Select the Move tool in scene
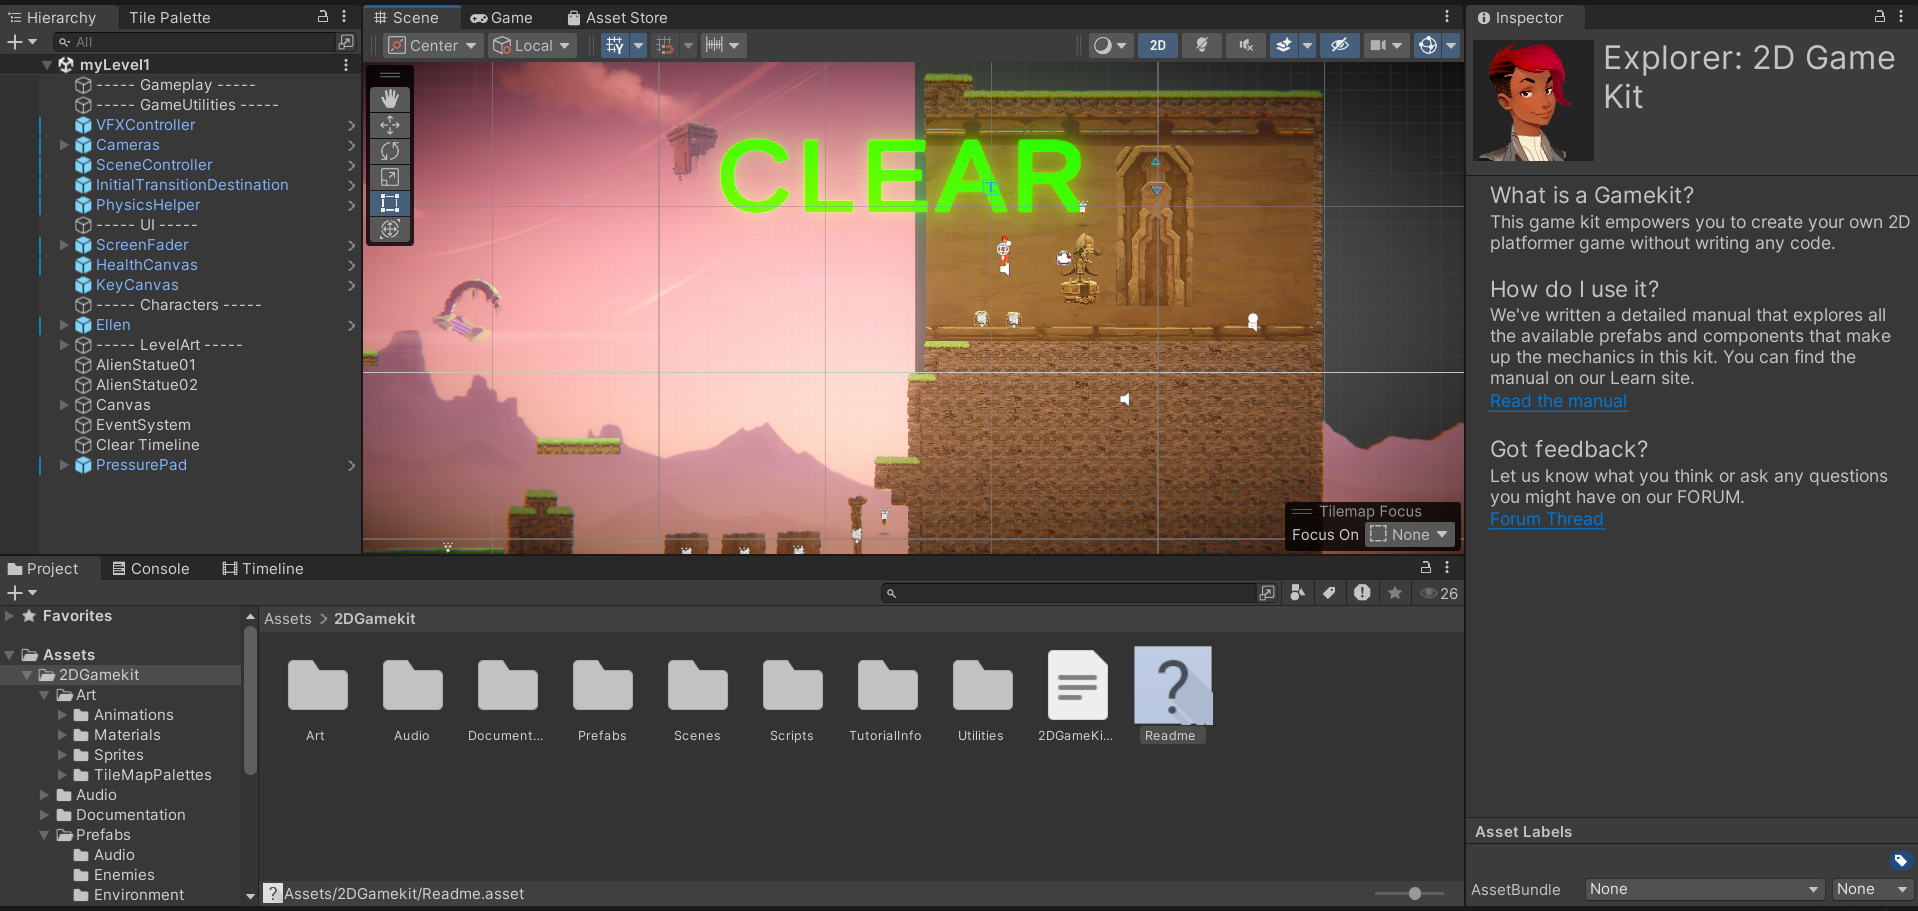1918x911 pixels. coord(390,125)
